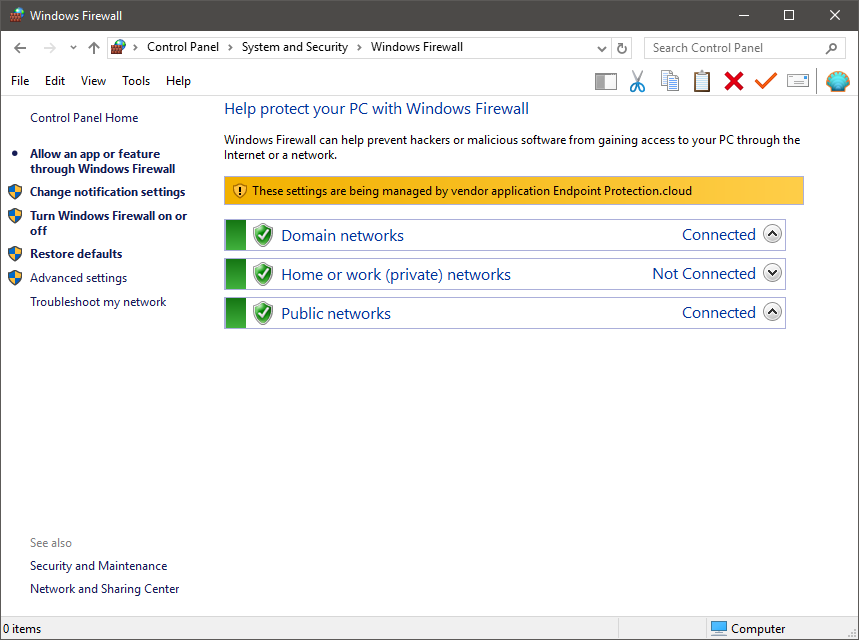Click the Up one level arrow
859x640 pixels.
click(x=94, y=48)
